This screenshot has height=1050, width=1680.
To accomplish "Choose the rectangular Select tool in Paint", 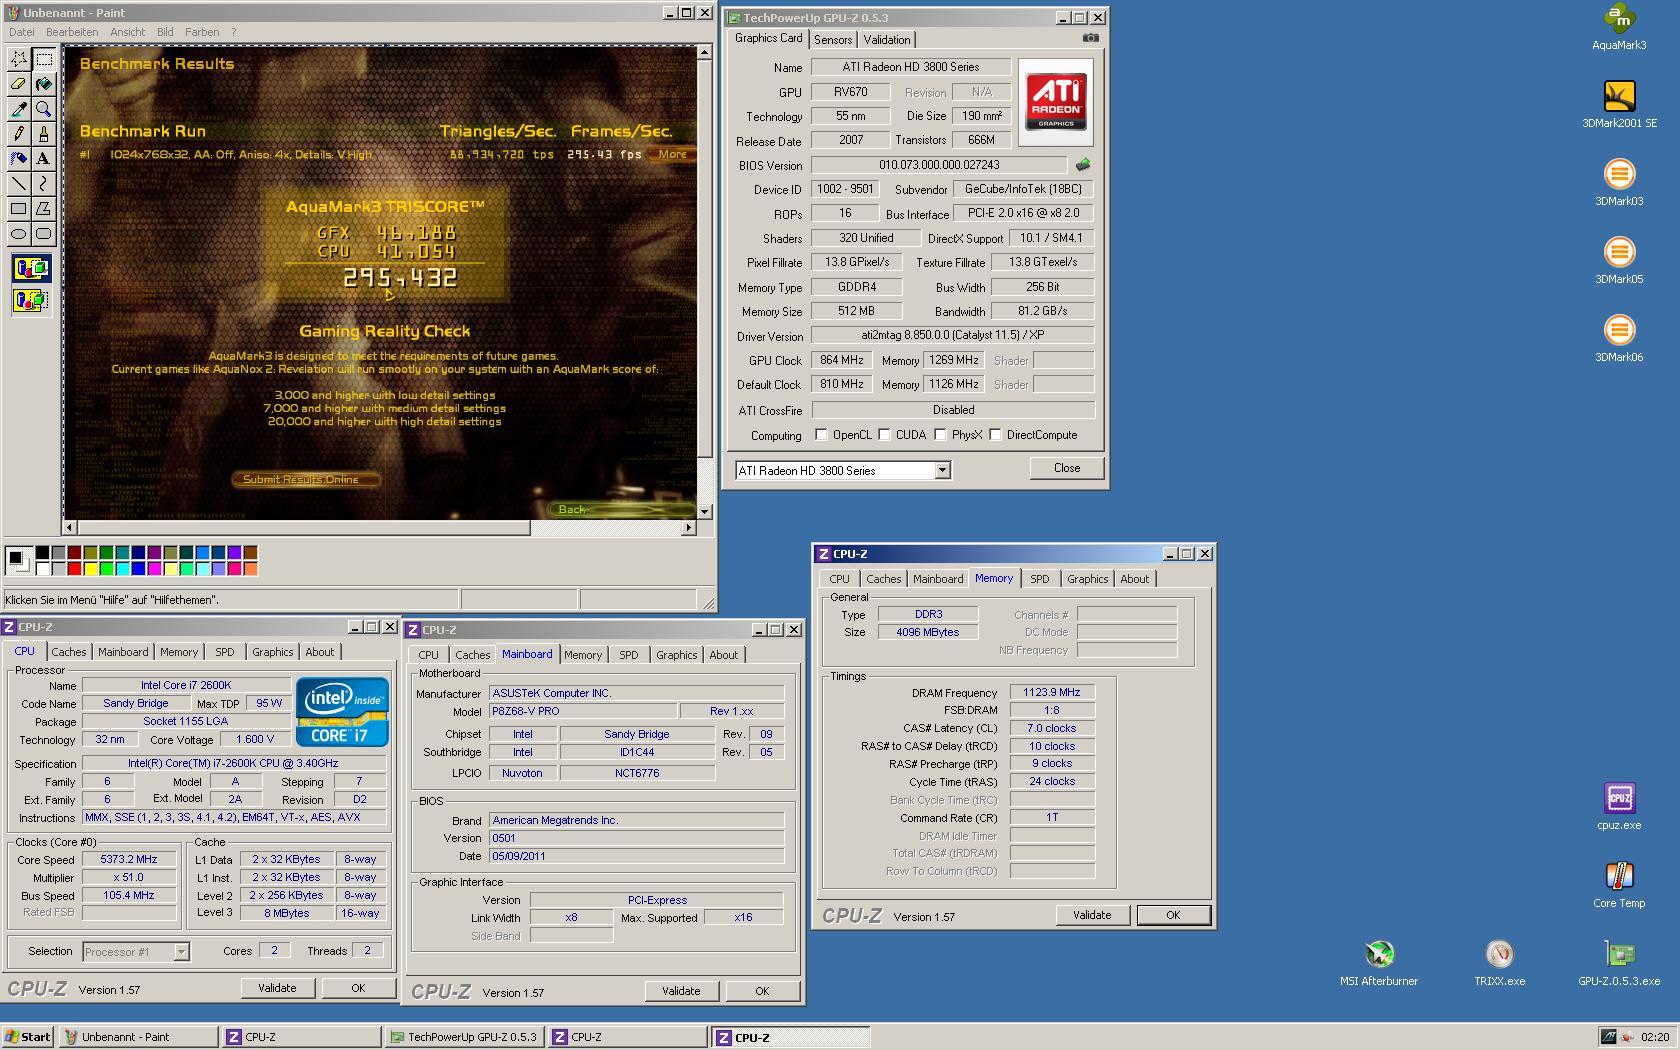I will tap(43, 59).
